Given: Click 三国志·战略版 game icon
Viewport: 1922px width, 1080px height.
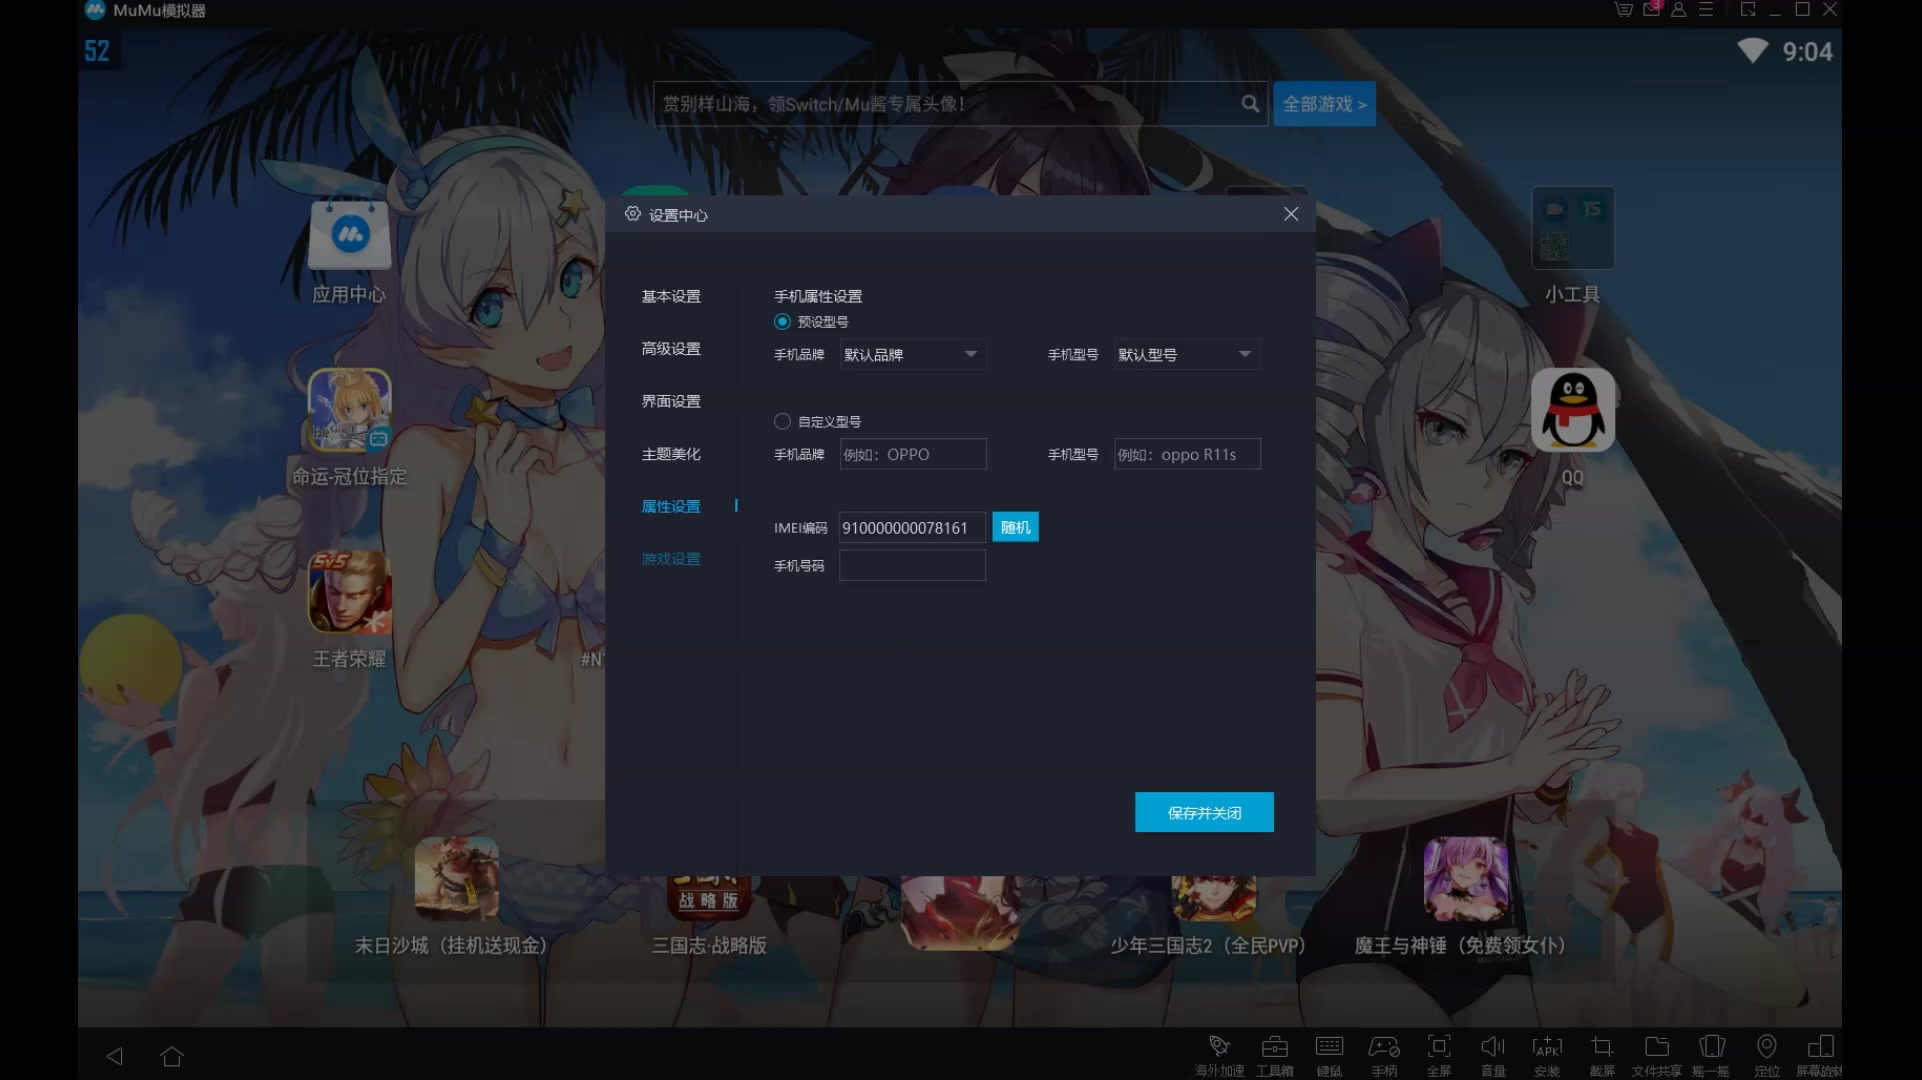Looking at the screenshot, I should [x=709, y=897].
